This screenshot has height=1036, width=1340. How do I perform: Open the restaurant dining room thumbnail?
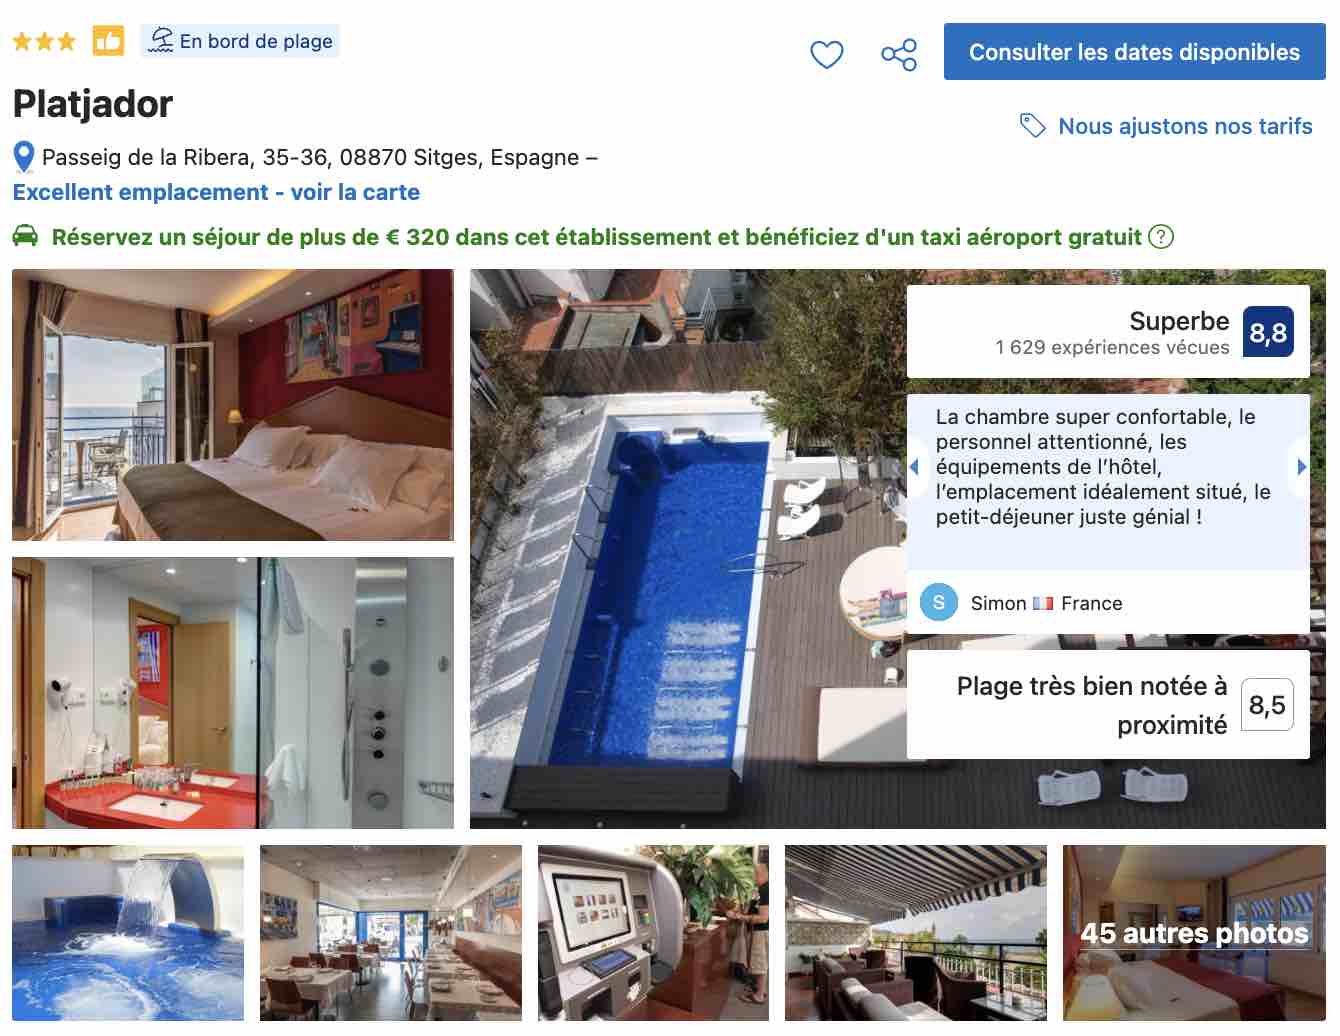click(391, 933)
